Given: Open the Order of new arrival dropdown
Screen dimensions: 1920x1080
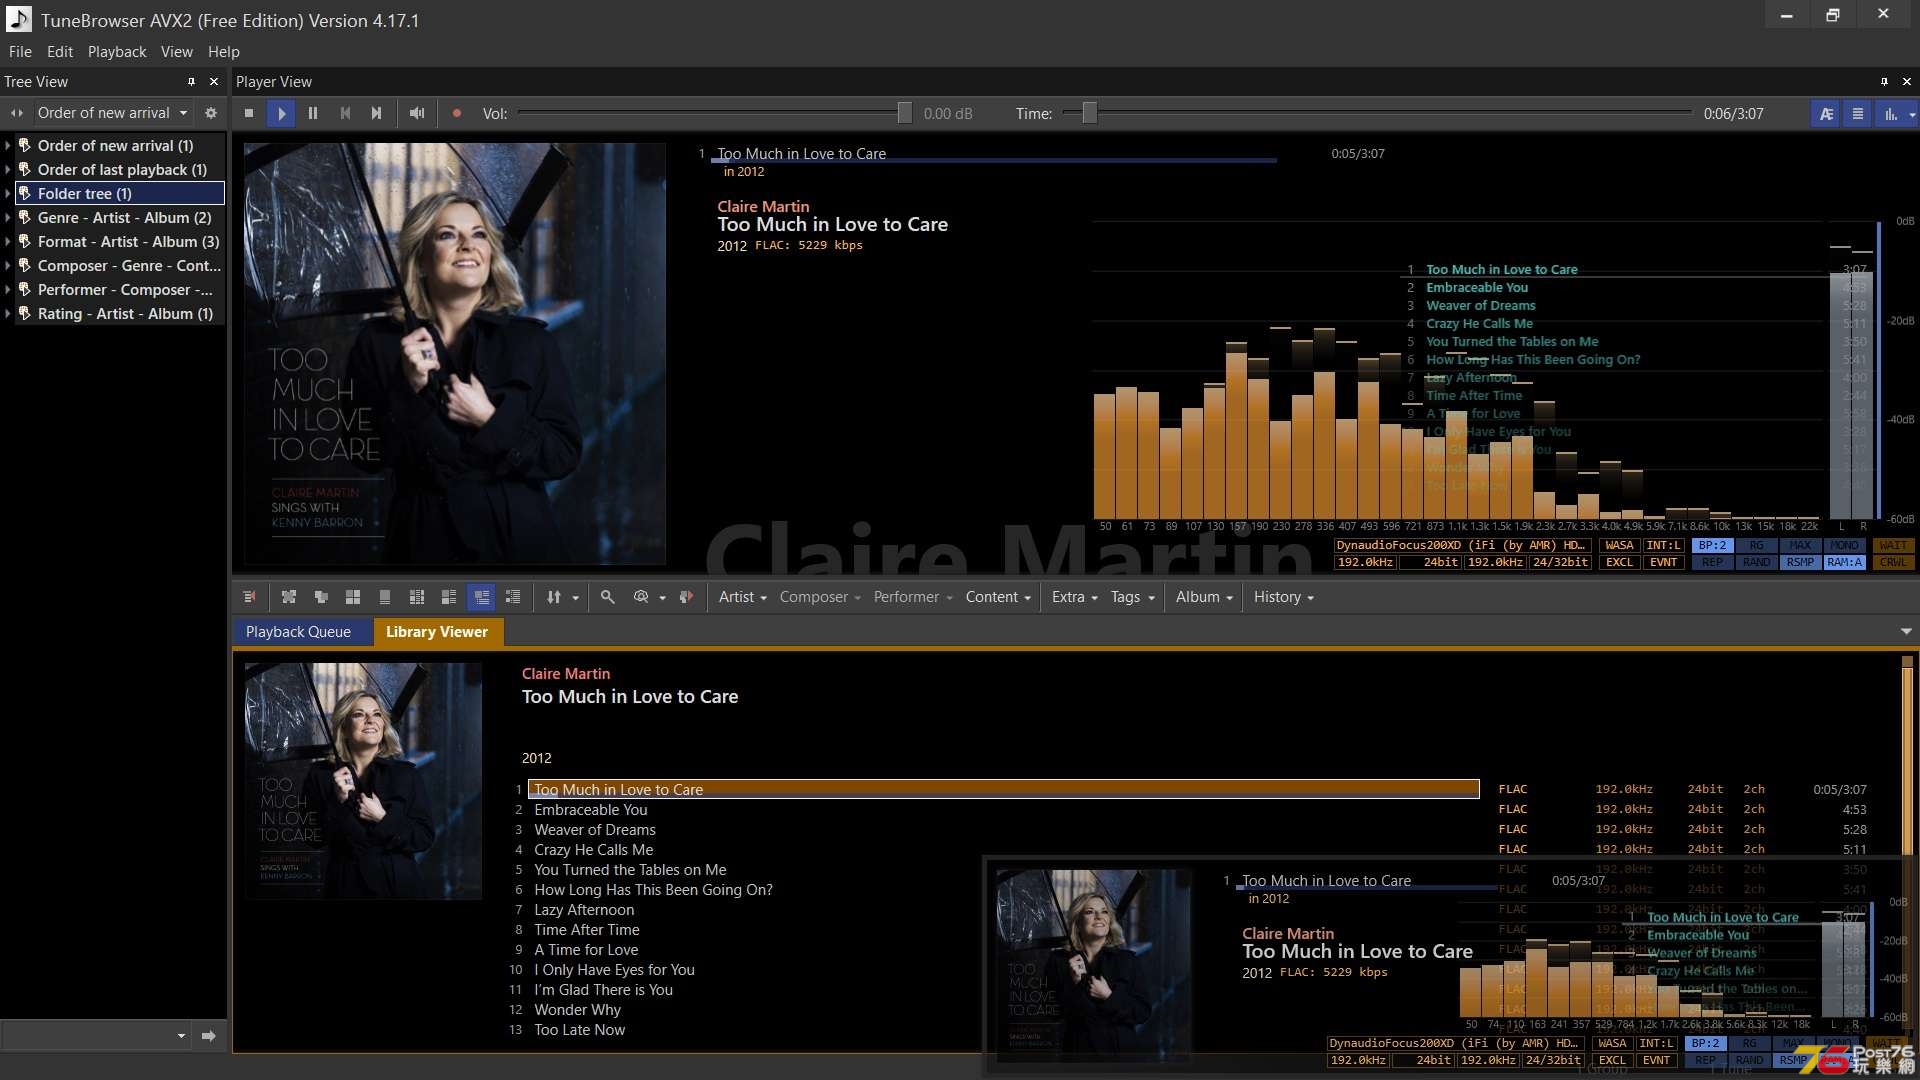Looking at the screenshot, I should (x=113, y=113).
